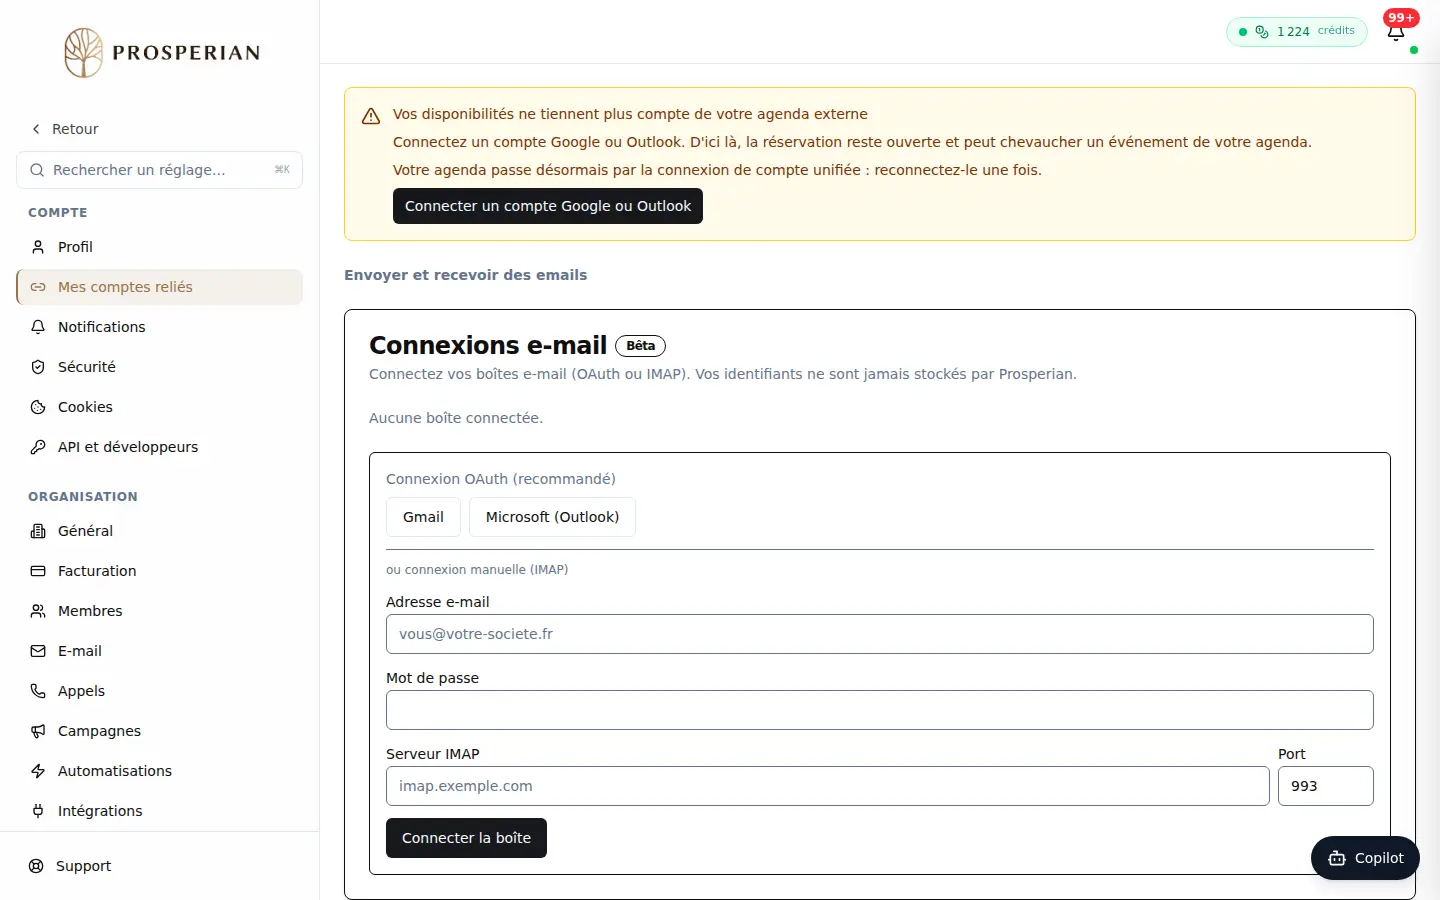Click the search magnifier icon

(37, 170)
